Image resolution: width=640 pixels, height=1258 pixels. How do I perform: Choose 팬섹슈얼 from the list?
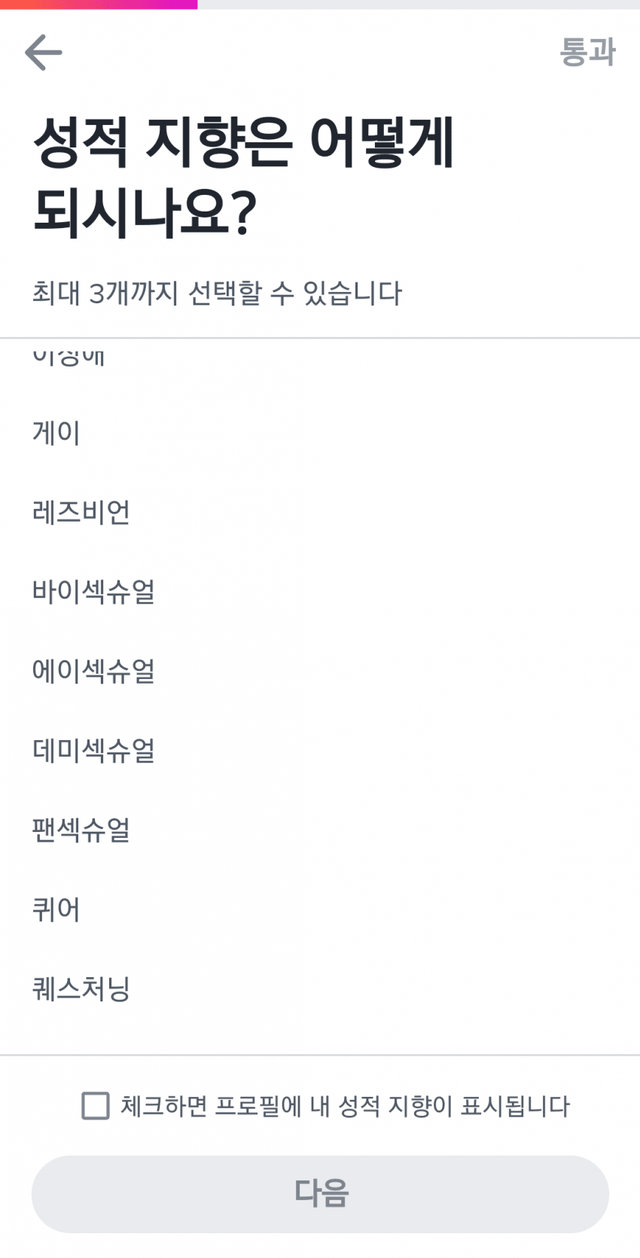point(81,830)
